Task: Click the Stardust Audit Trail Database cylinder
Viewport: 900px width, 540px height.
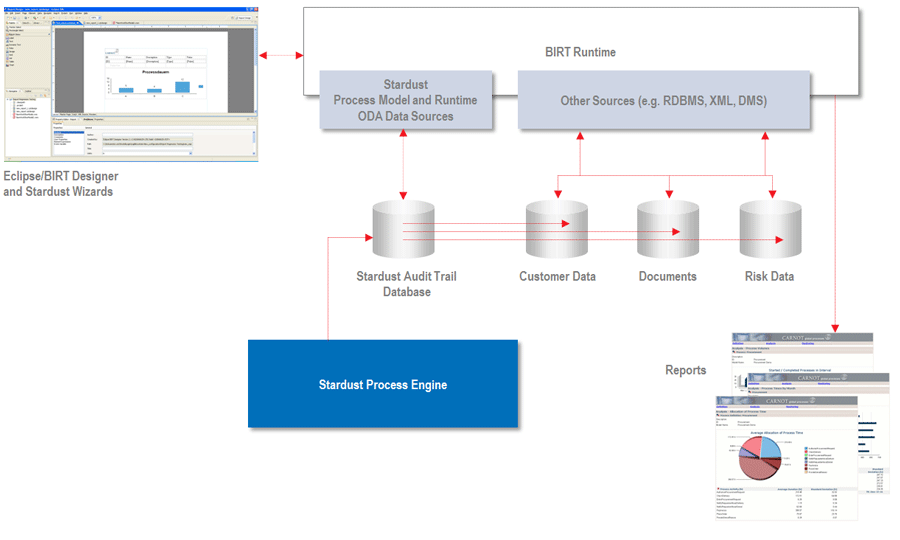Action: (x=404, y=230)
